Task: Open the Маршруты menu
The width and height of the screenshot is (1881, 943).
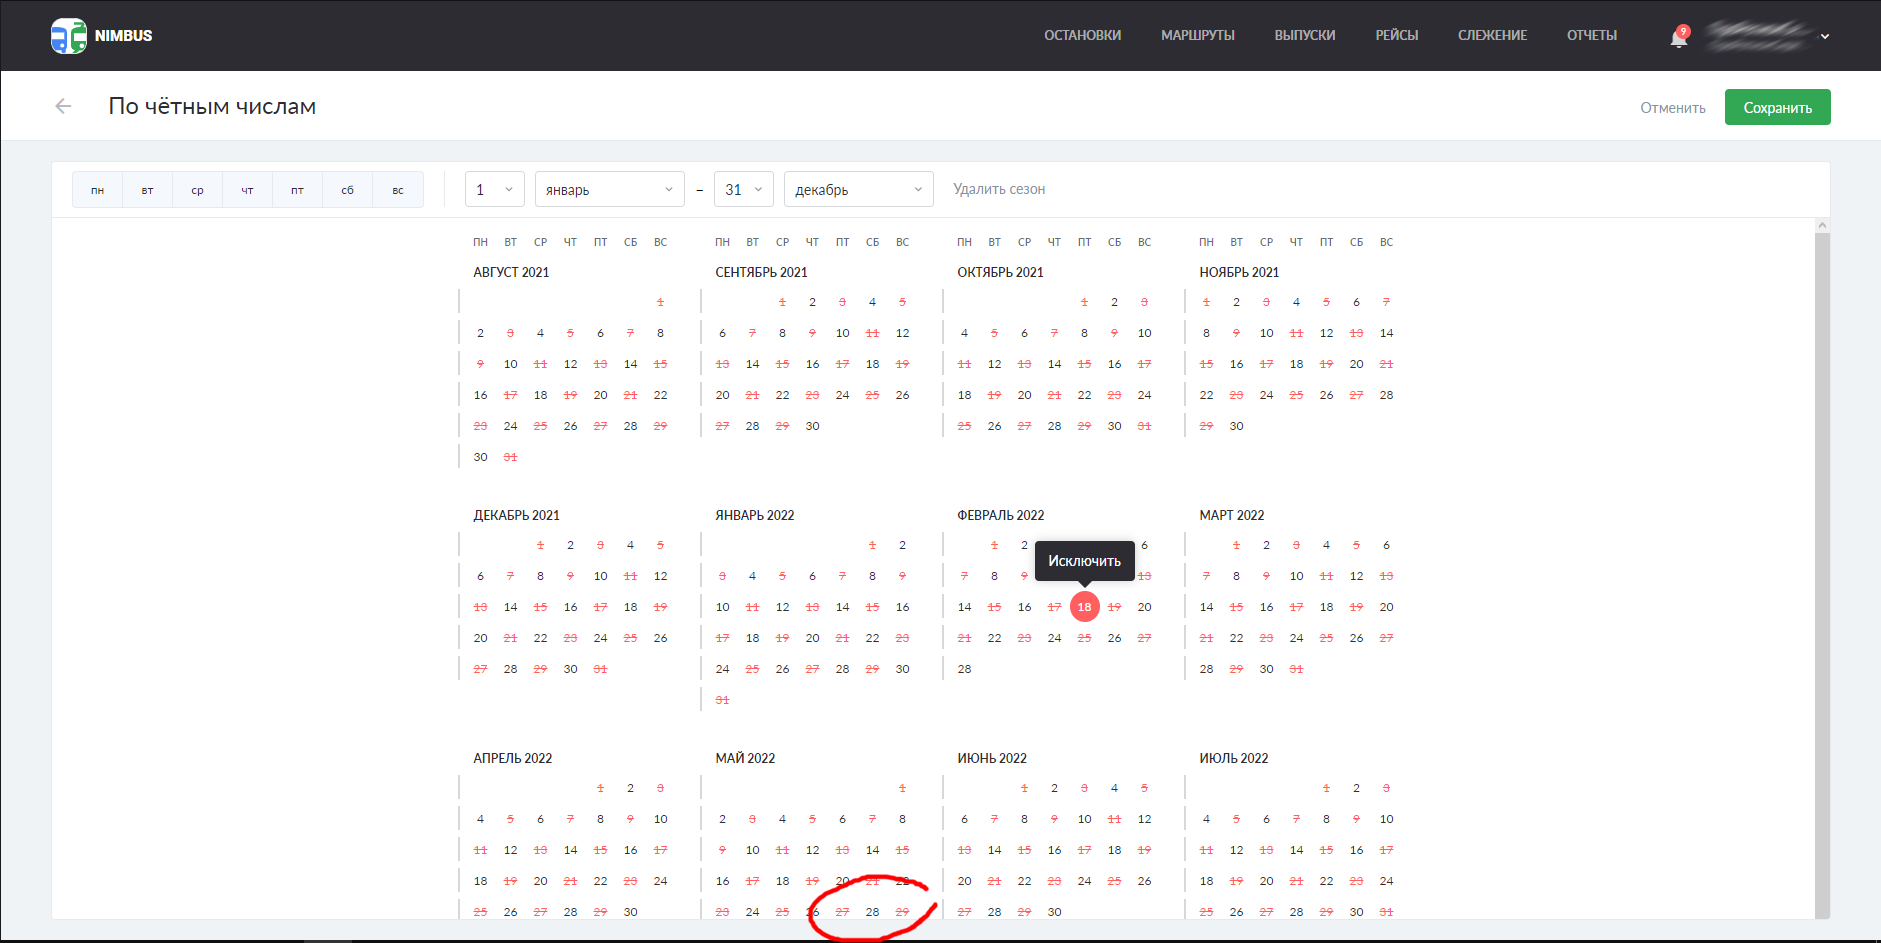Action: (x=1197, y=36)
